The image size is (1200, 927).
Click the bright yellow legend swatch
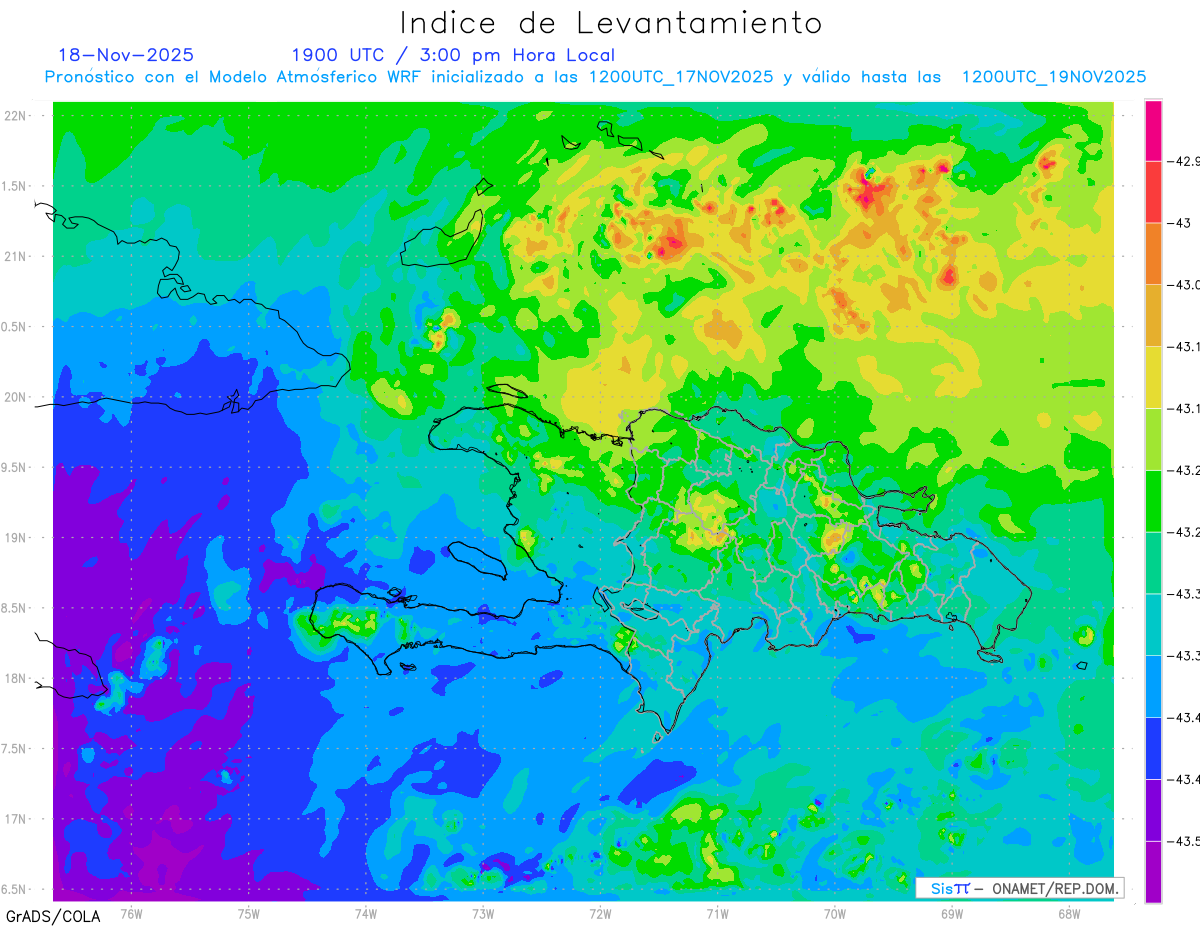[x=1153, y=377]
